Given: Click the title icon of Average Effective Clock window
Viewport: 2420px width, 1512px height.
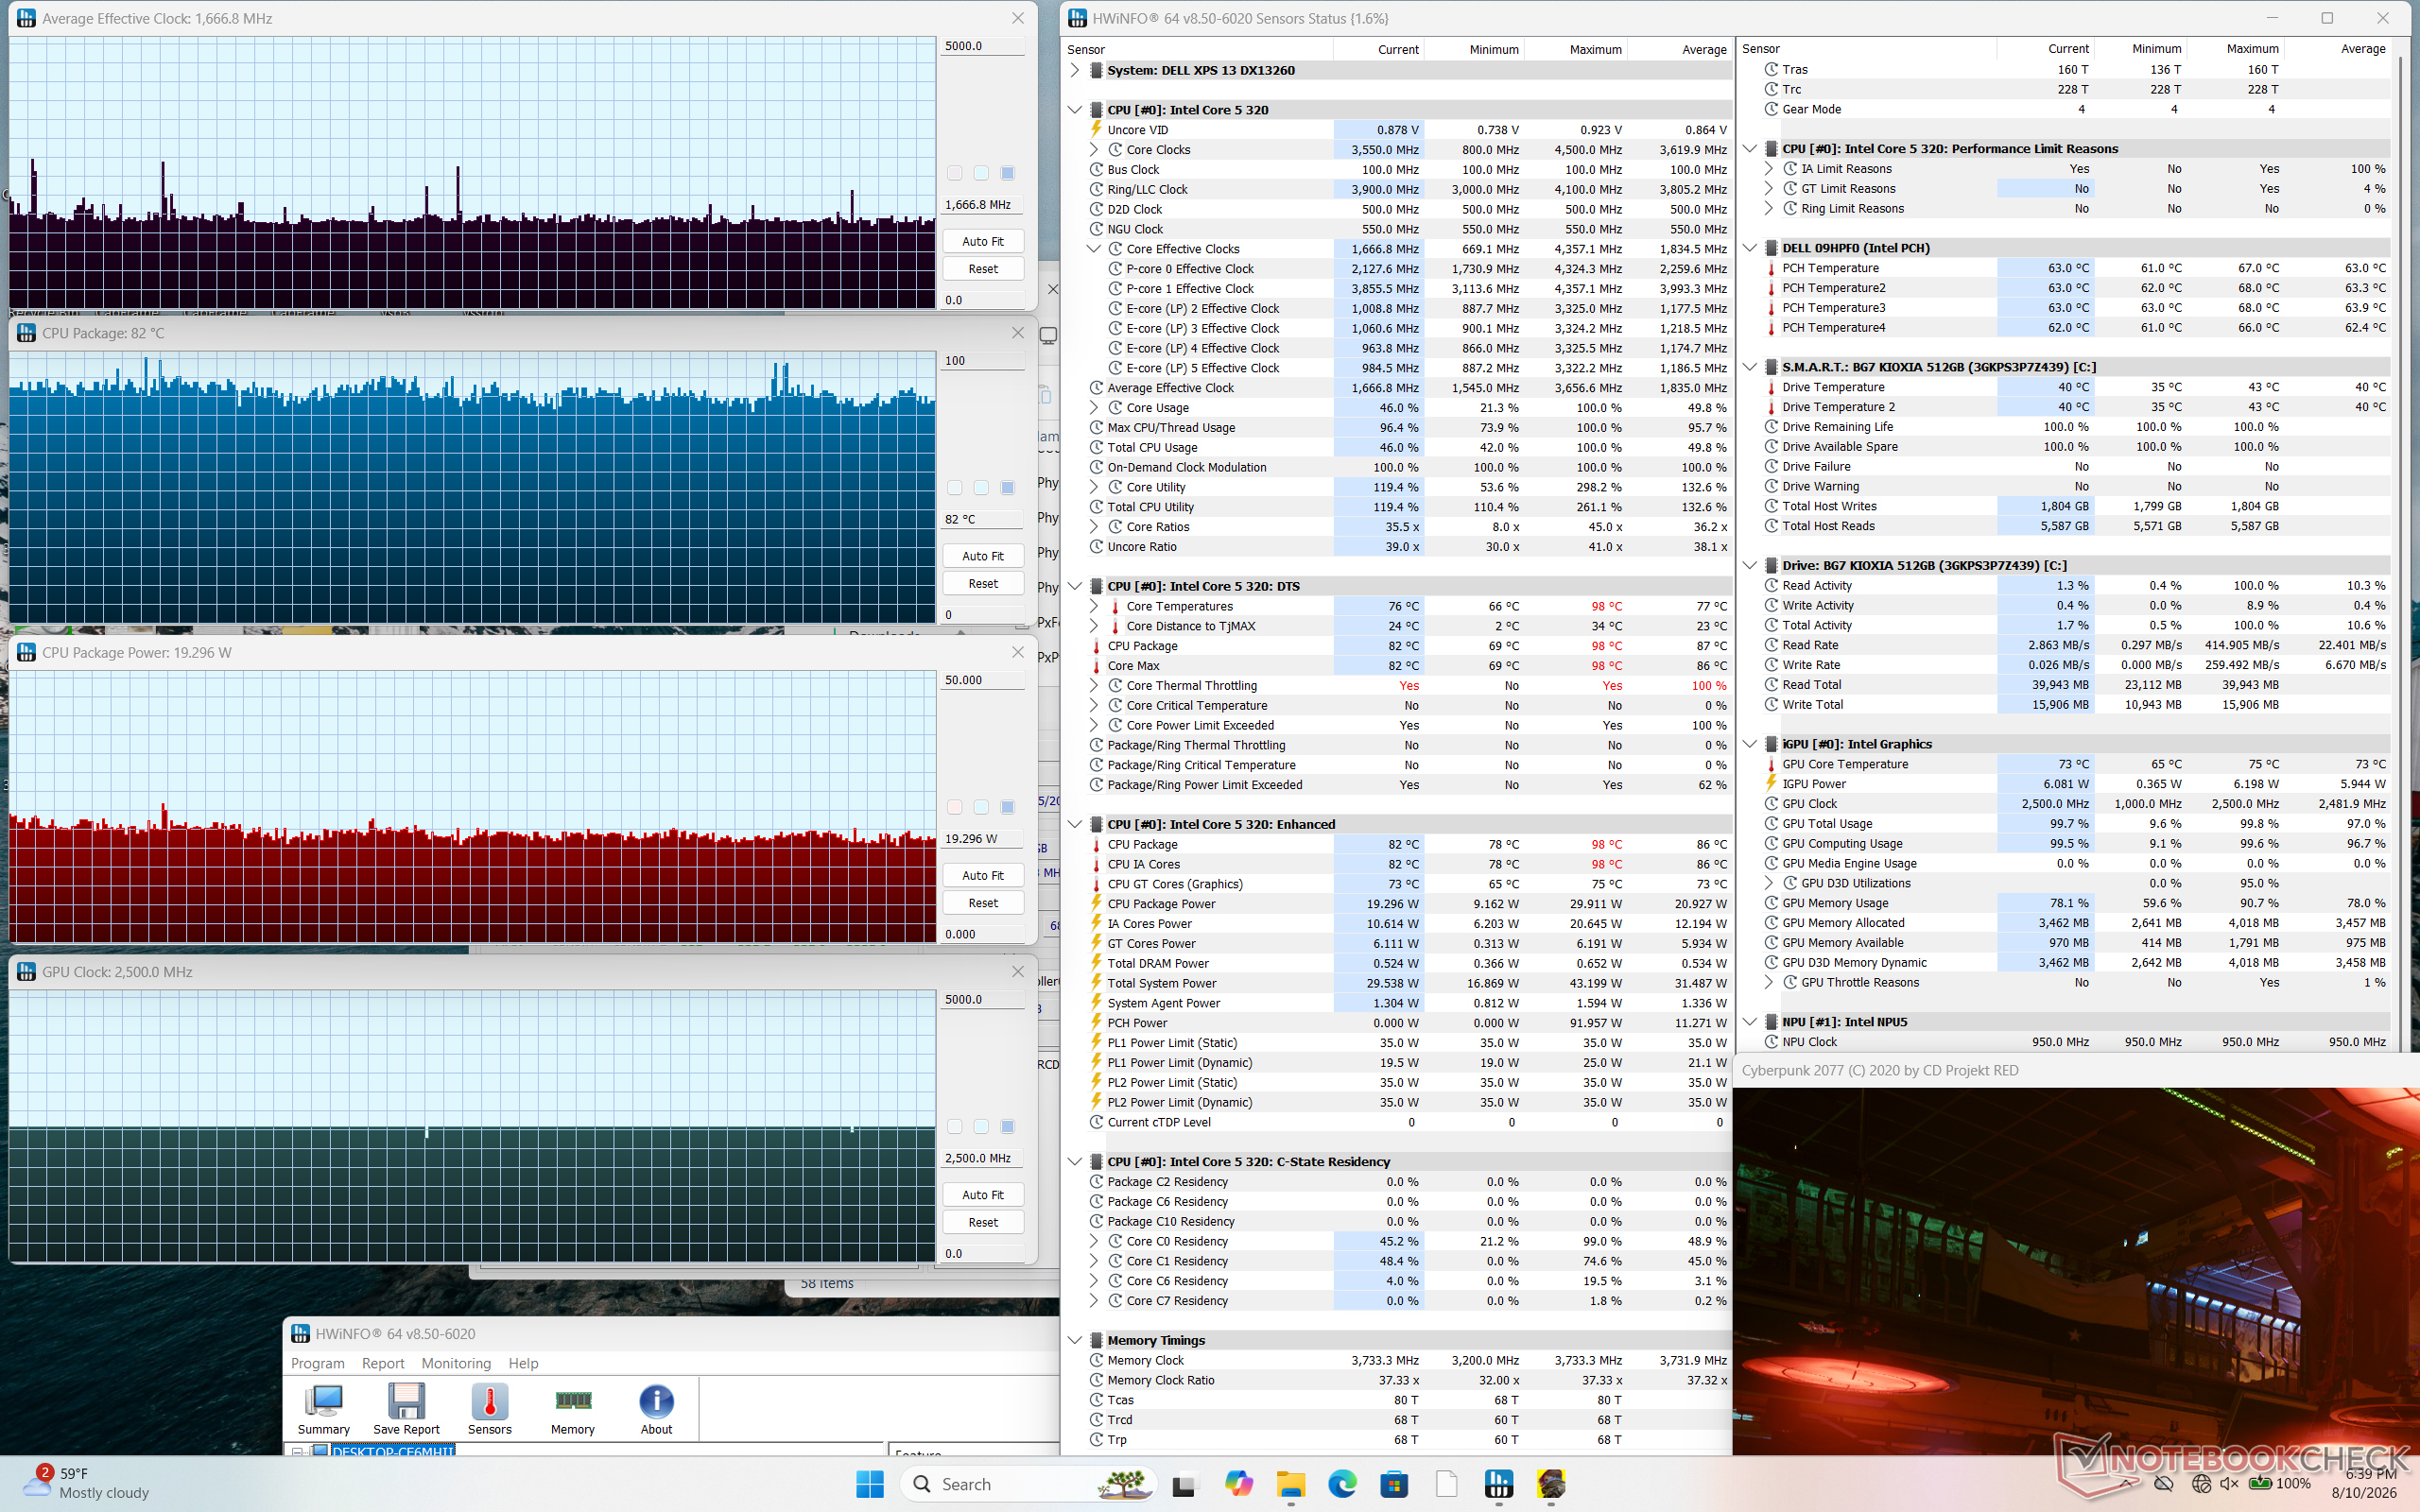Looking at the screenshot, I should tap(26, 18).
